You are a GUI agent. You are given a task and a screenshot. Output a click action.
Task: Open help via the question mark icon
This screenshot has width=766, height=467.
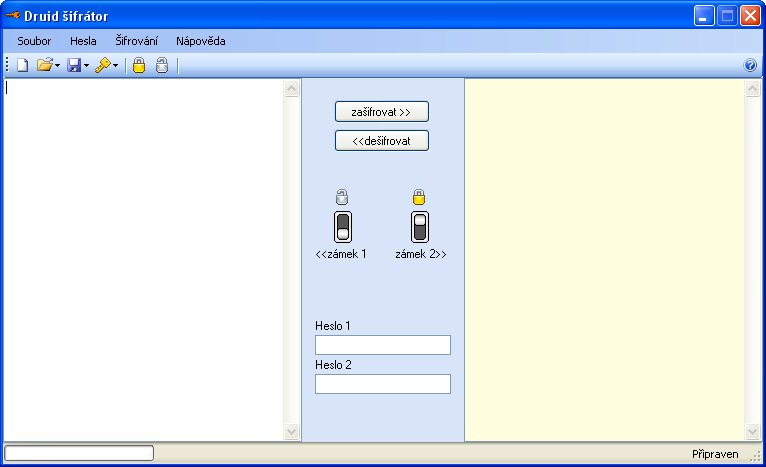(x=750, y=65)
